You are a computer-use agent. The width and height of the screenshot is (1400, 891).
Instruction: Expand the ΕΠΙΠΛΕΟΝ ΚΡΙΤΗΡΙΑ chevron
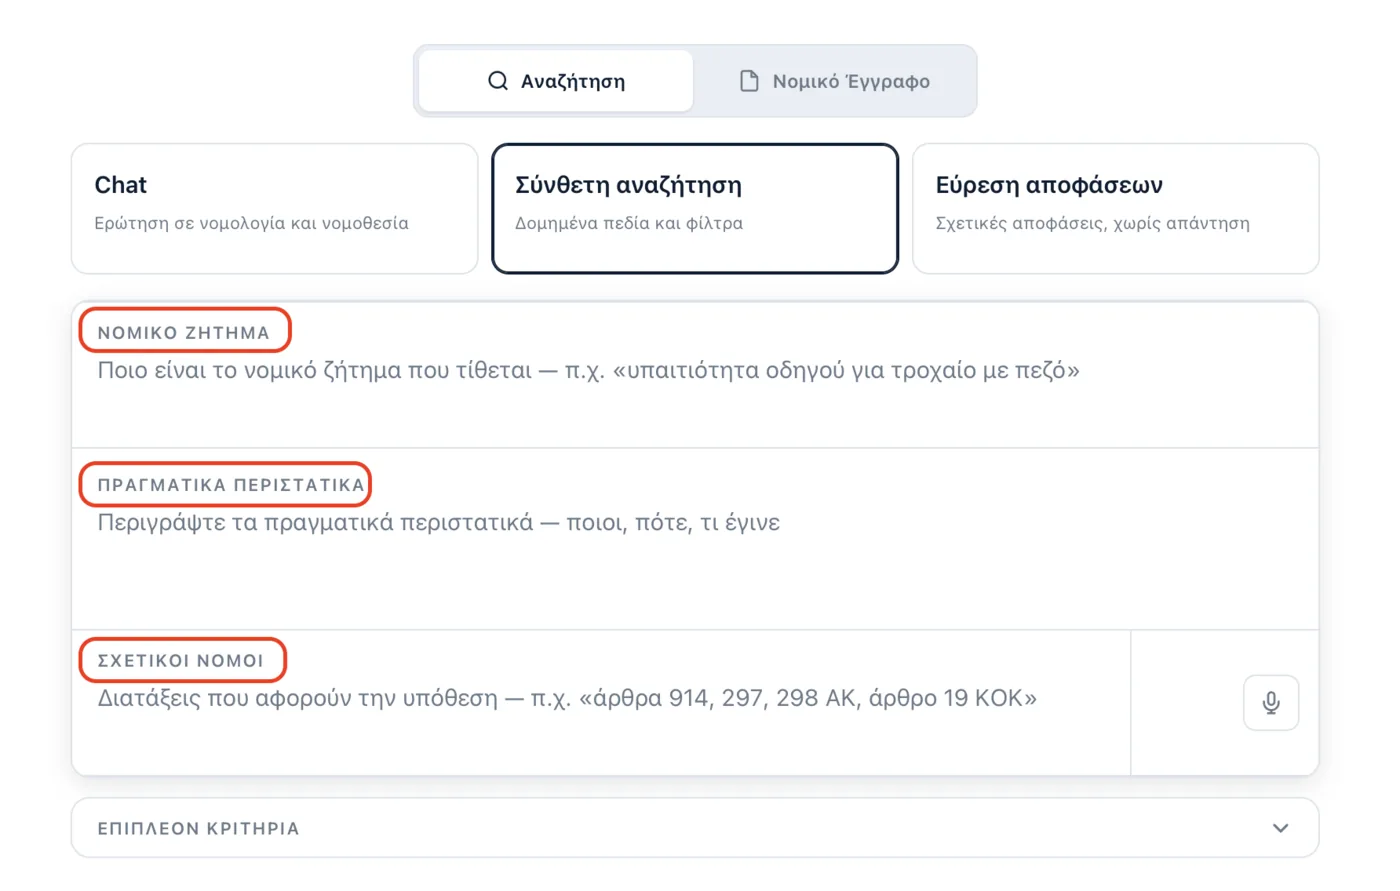coord(1280,828)
